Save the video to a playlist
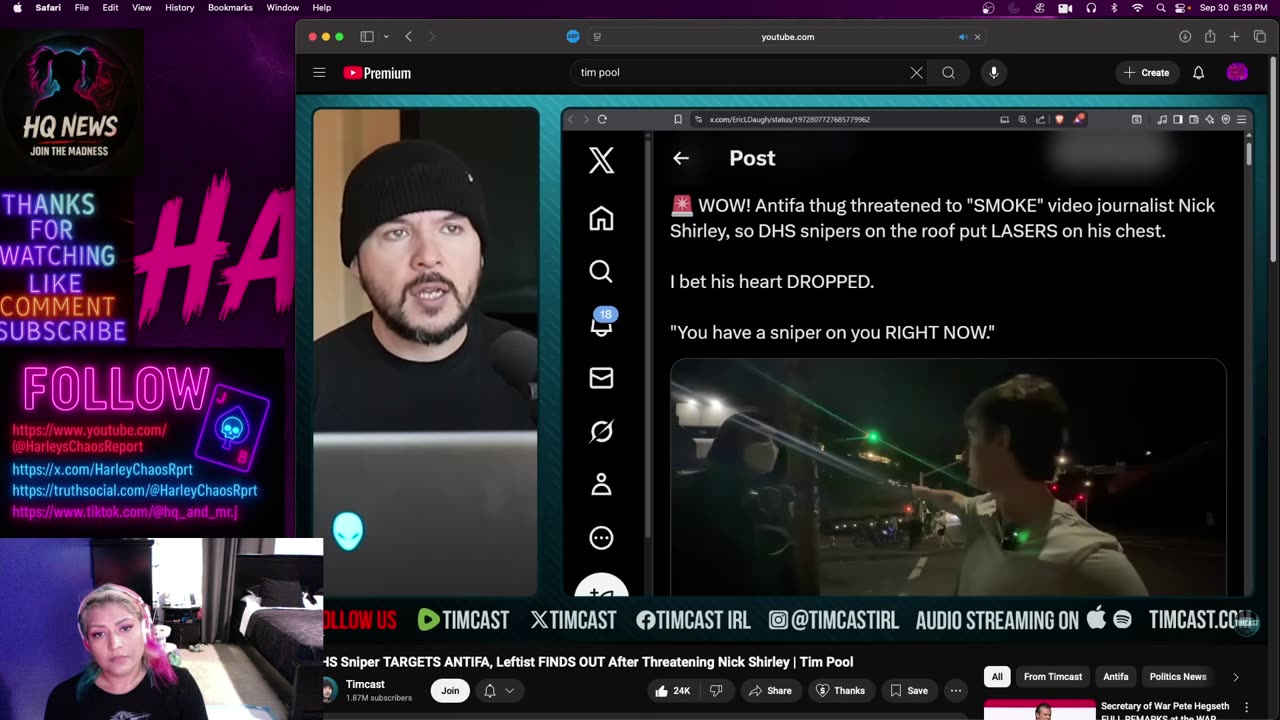 [909, 690]
